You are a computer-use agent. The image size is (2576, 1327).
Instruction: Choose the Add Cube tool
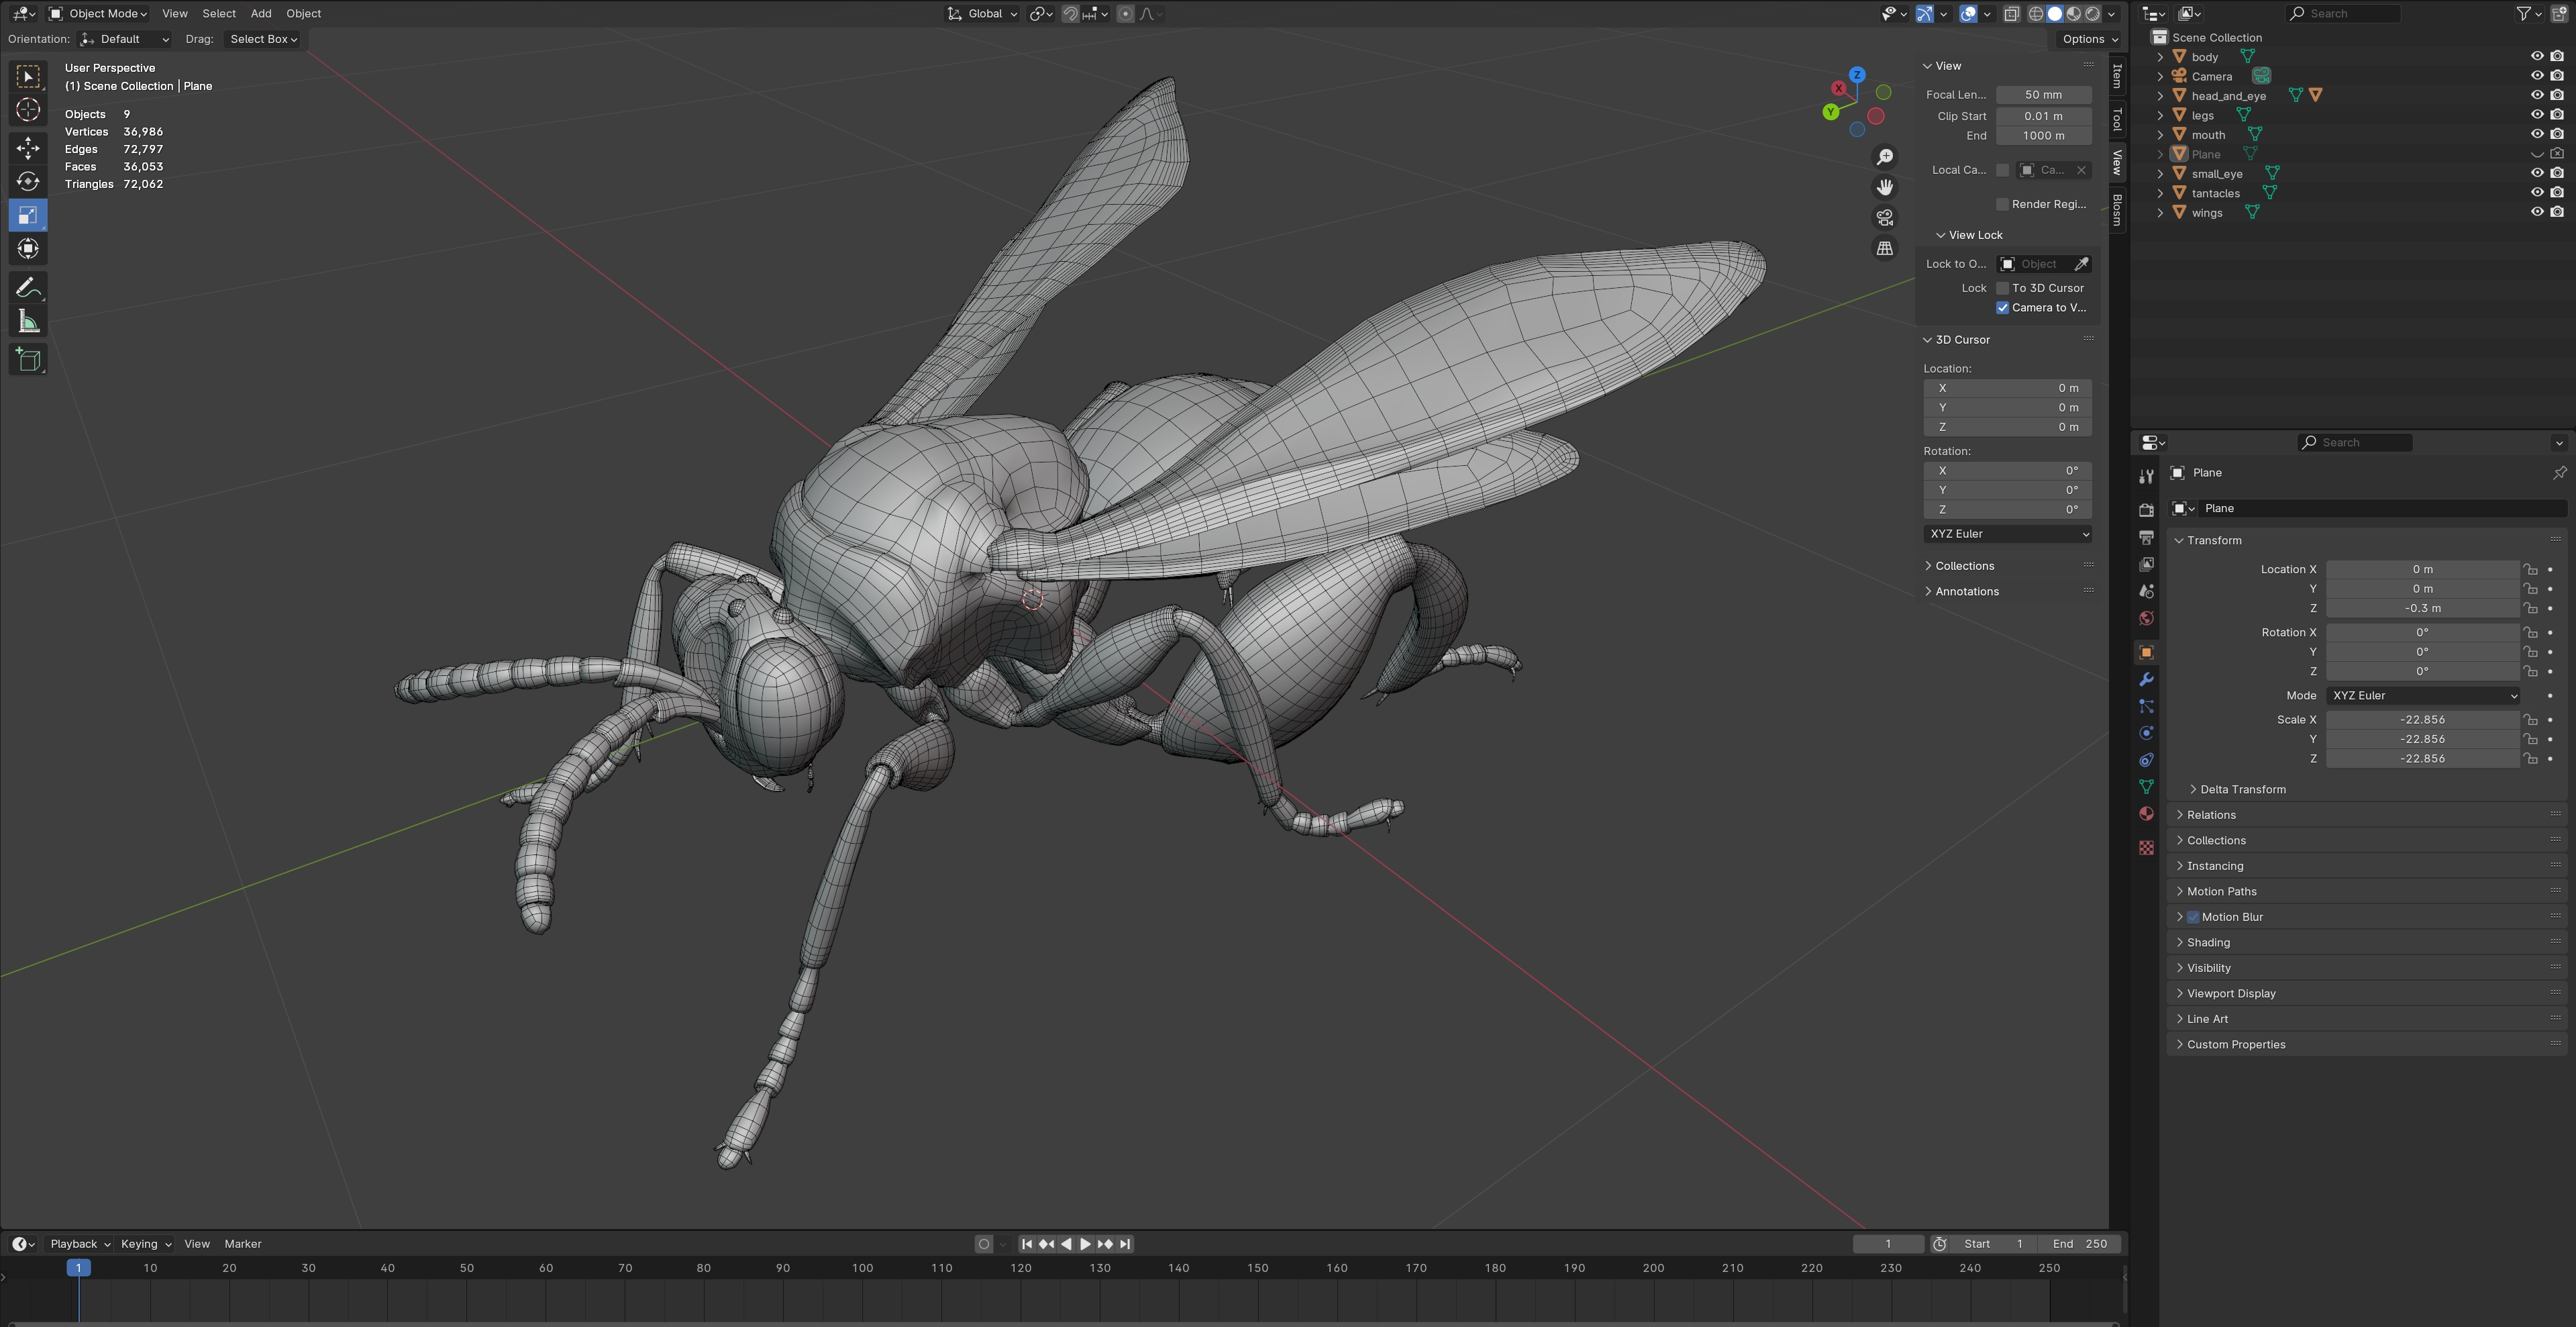pos(28,360)
